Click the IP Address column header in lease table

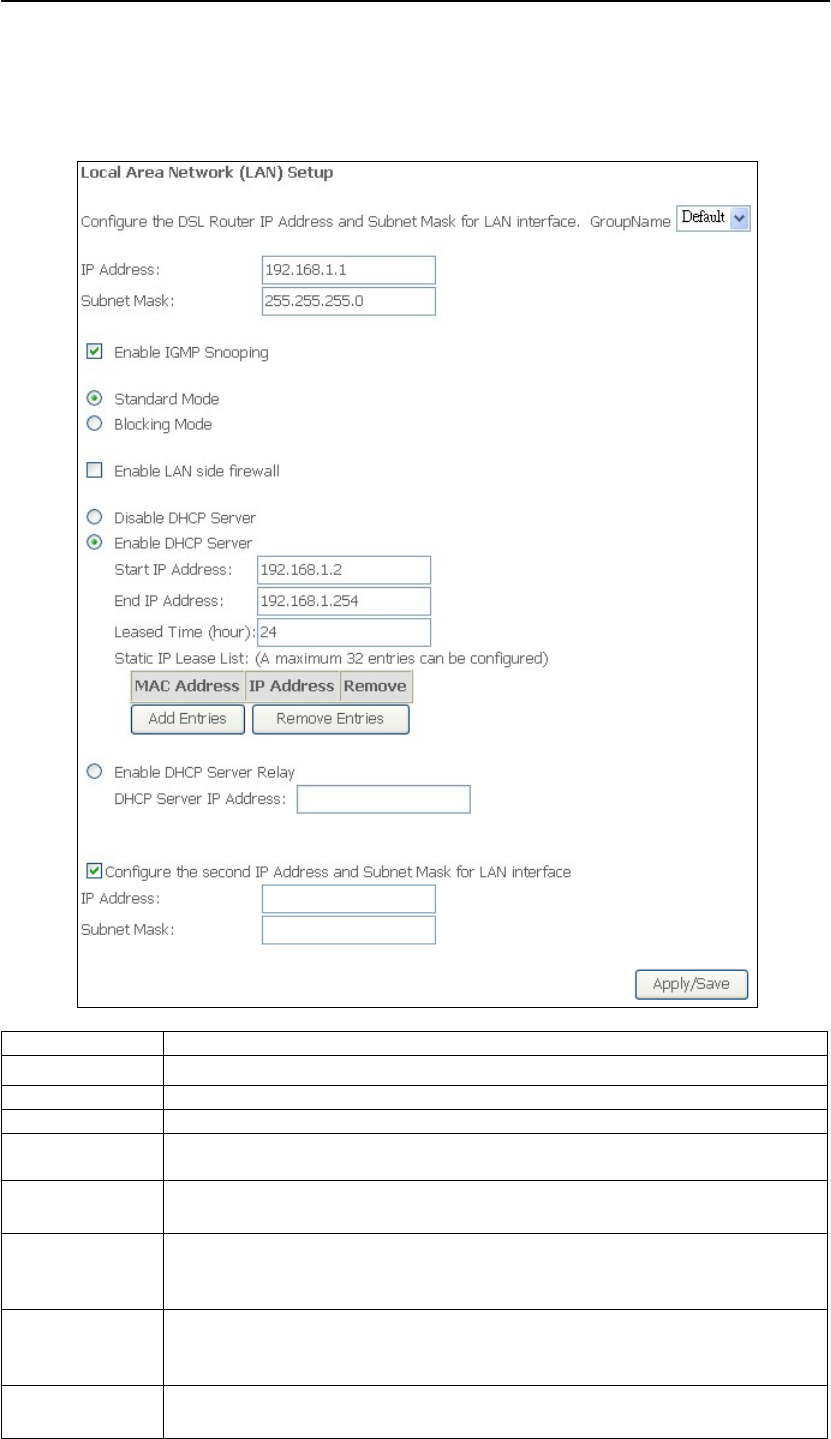tap(293, 686)
